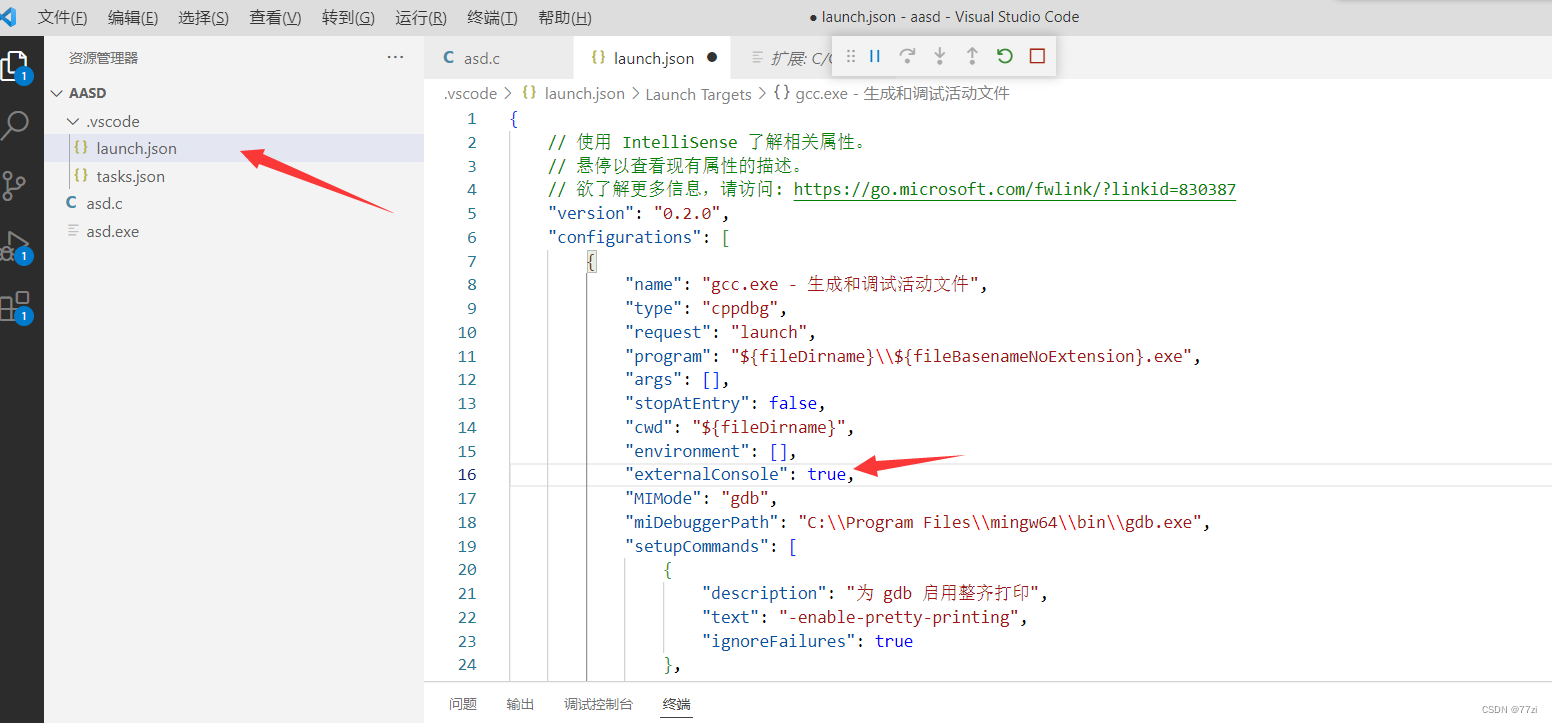Click the true value of externalConsole

tap(827, 474)
